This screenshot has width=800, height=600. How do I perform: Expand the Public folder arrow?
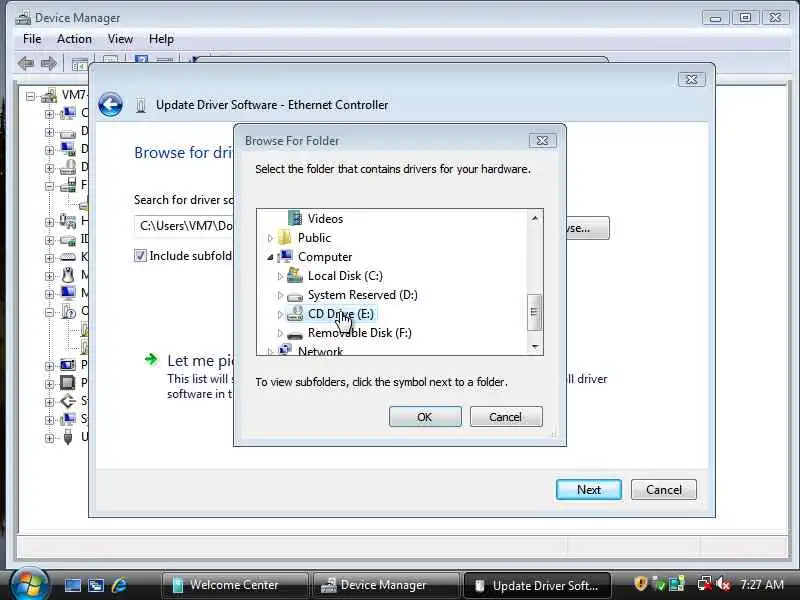click(x=270, y=238)
